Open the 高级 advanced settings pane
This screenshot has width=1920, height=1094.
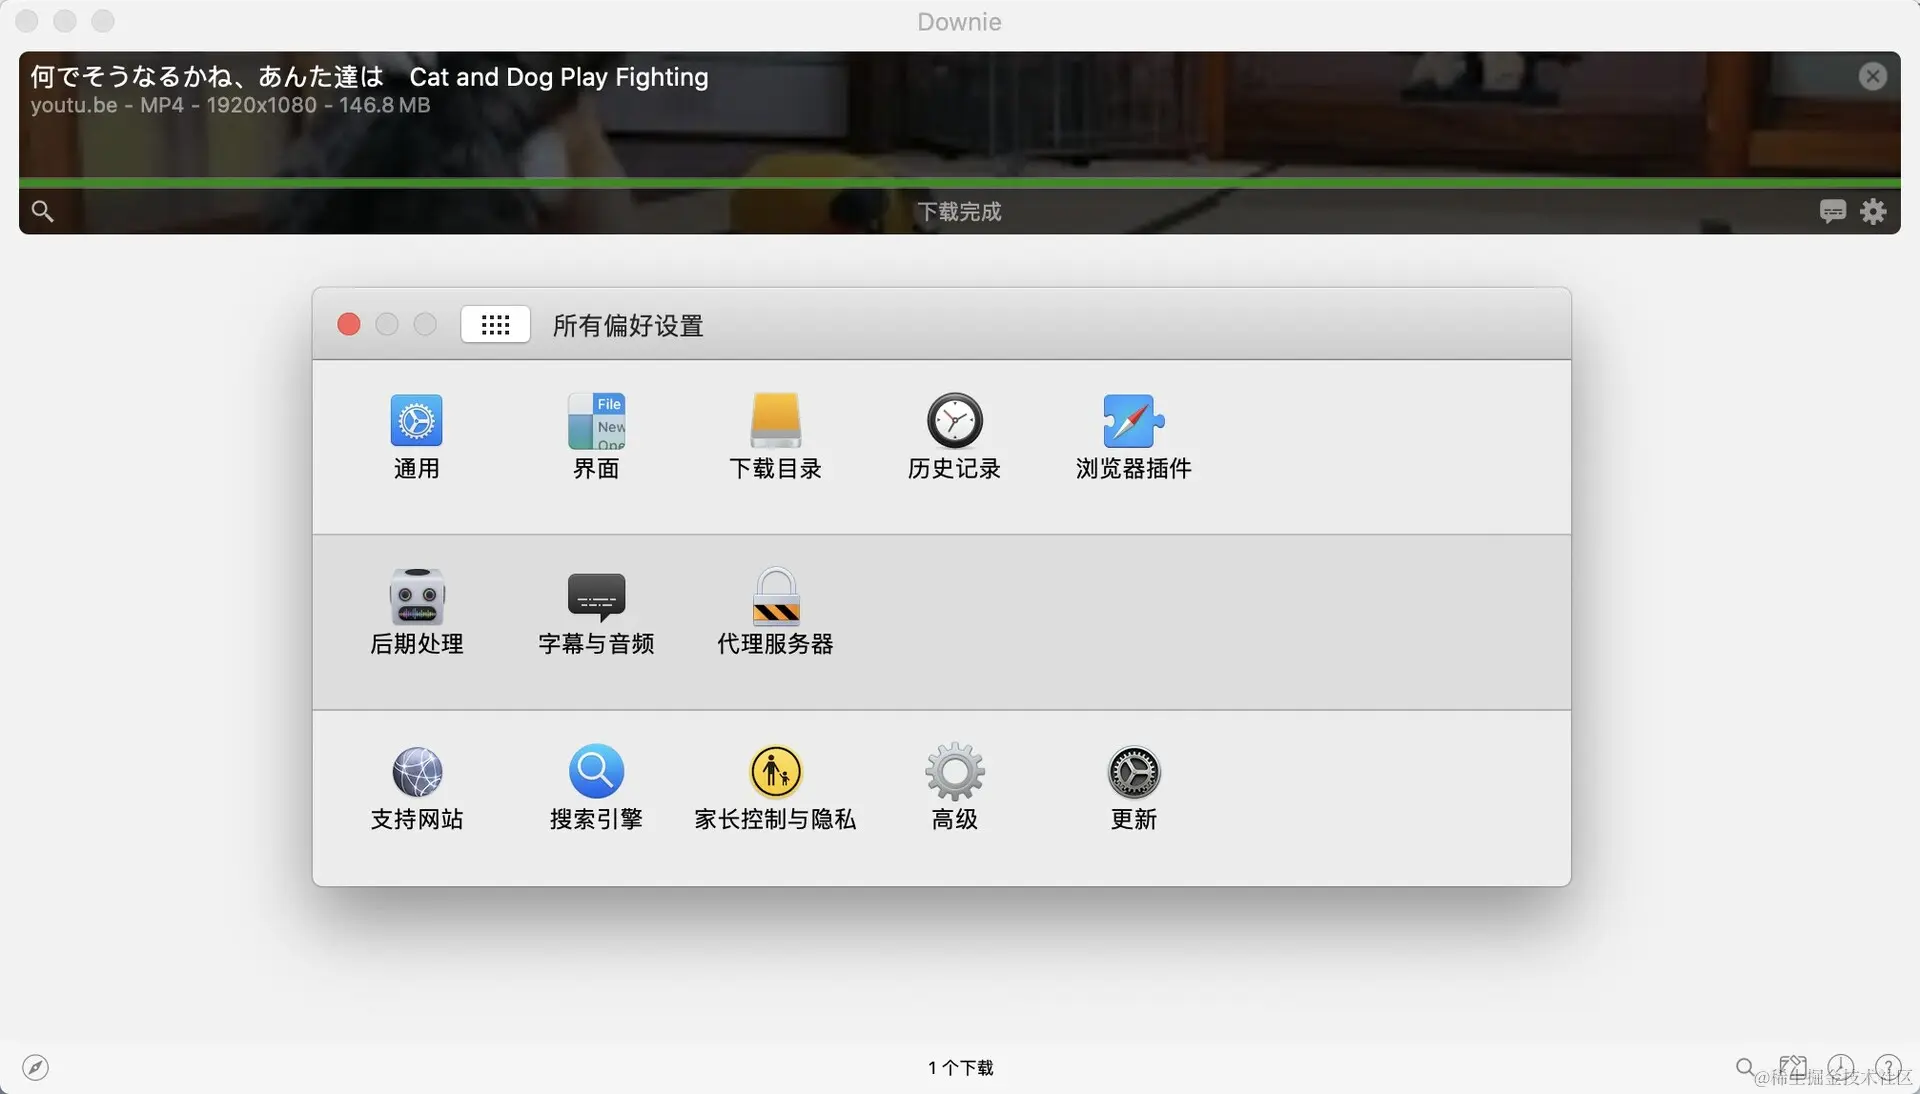pos(953,787)
